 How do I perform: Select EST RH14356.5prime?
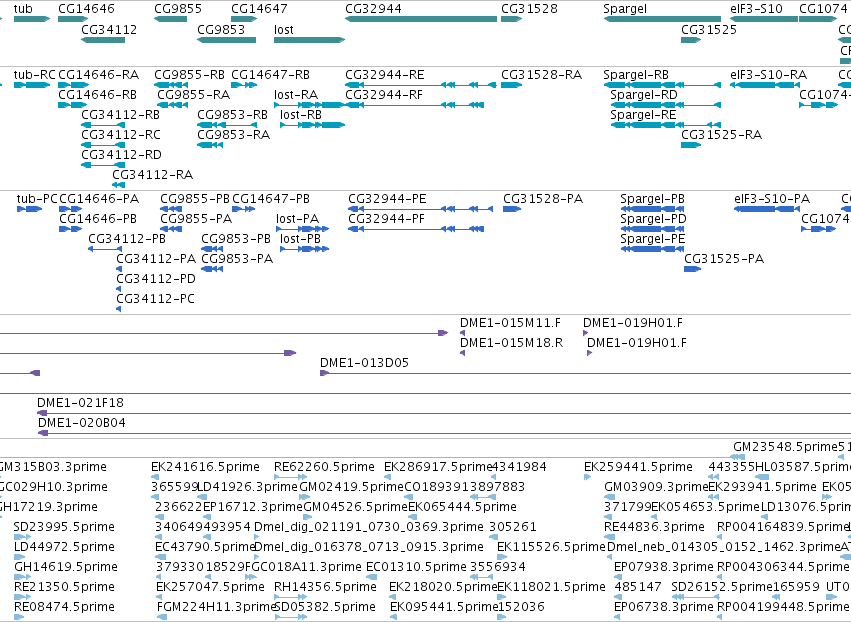(326, 587)
